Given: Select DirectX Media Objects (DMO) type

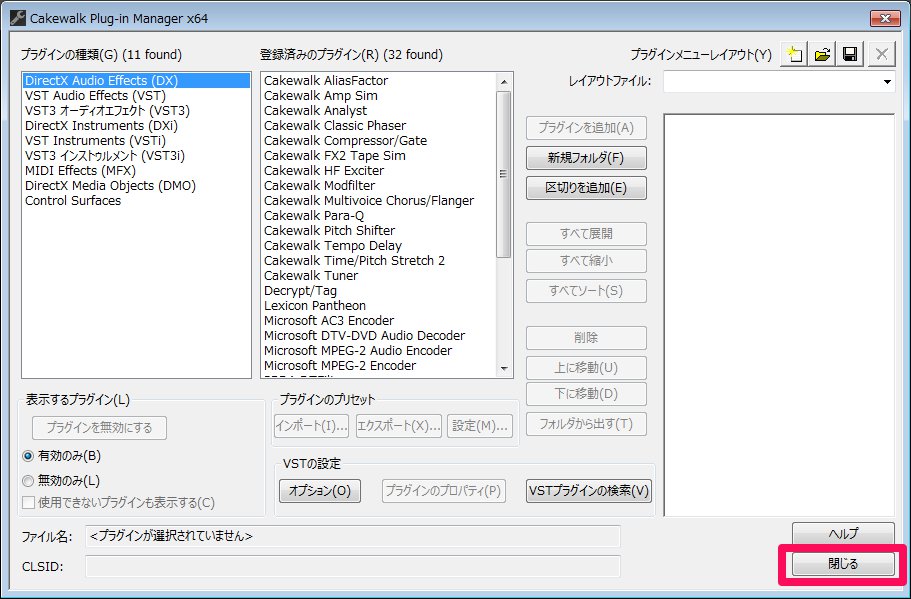Looking at the screenshot, I should pos(137,186).
